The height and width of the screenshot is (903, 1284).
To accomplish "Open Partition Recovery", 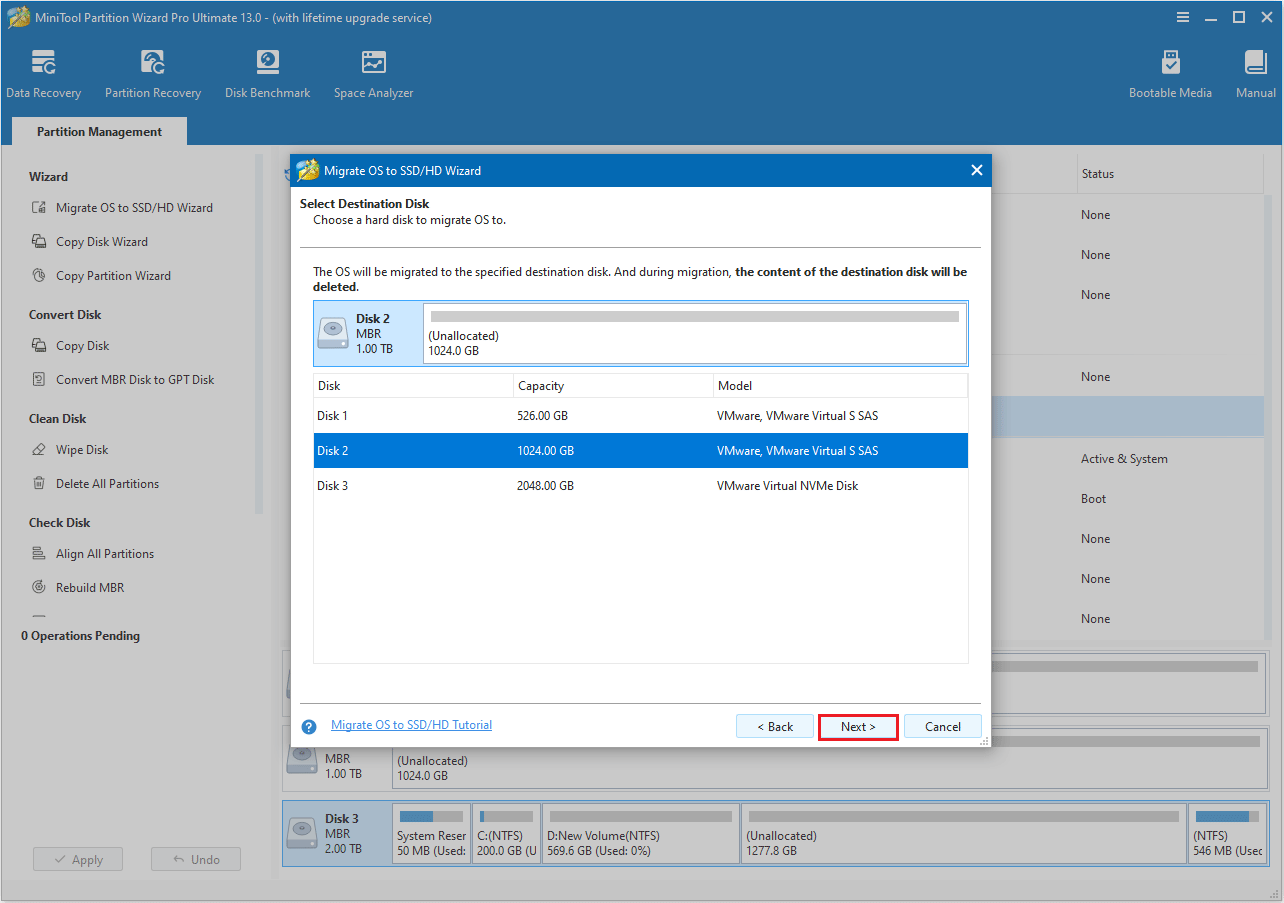I will (x=152, y=72).
